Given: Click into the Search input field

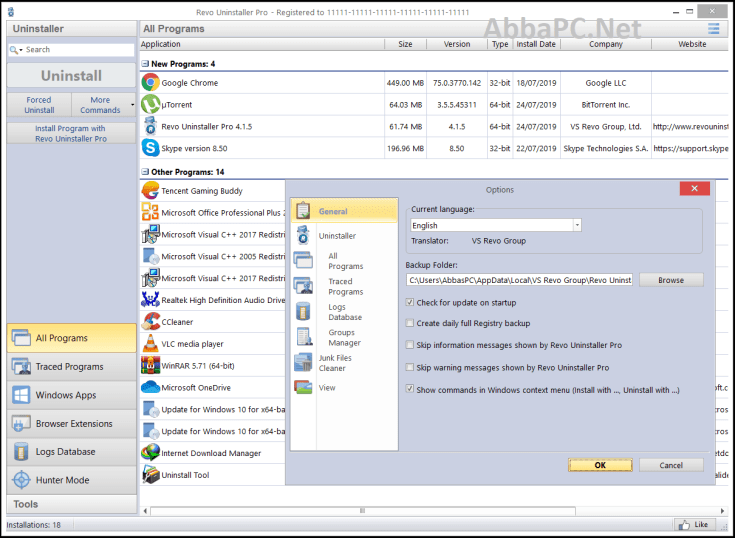Looking at the screenshot, I should [x=79, y=50].
